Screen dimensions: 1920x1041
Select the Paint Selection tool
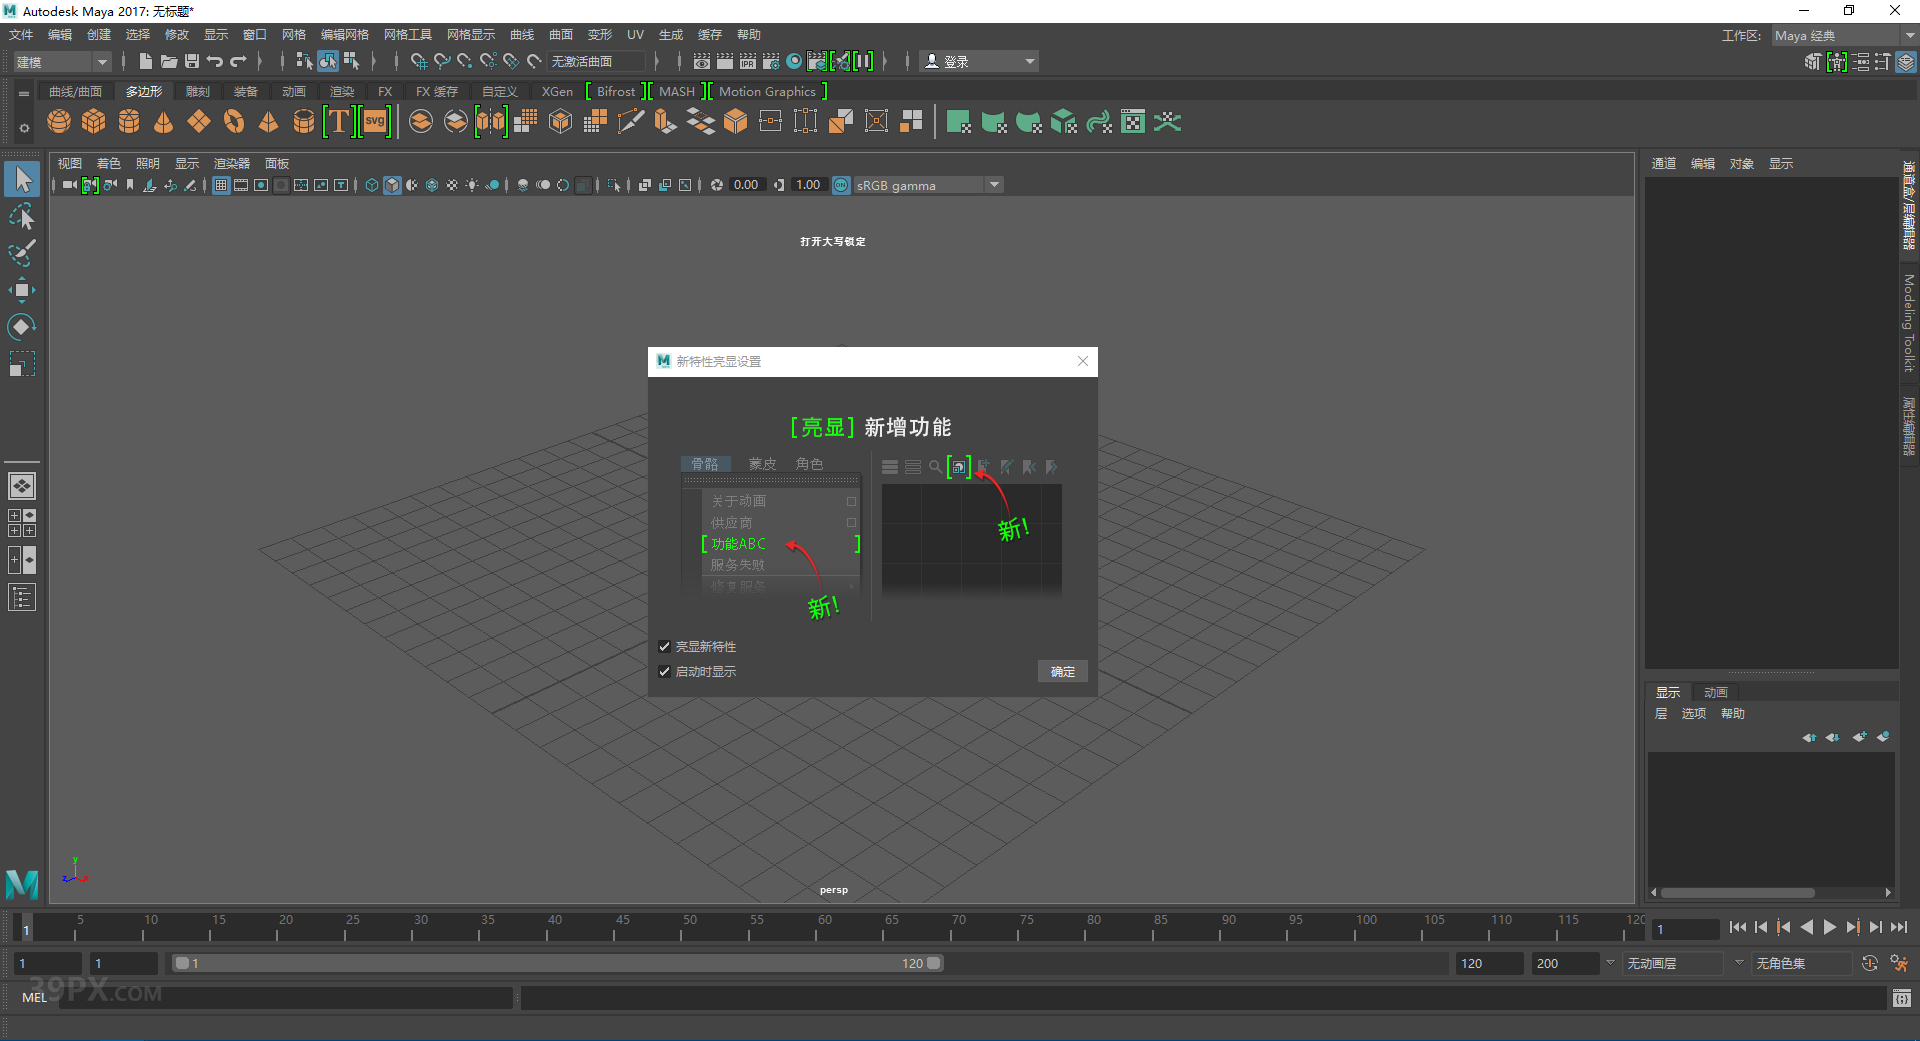[22, 253]
